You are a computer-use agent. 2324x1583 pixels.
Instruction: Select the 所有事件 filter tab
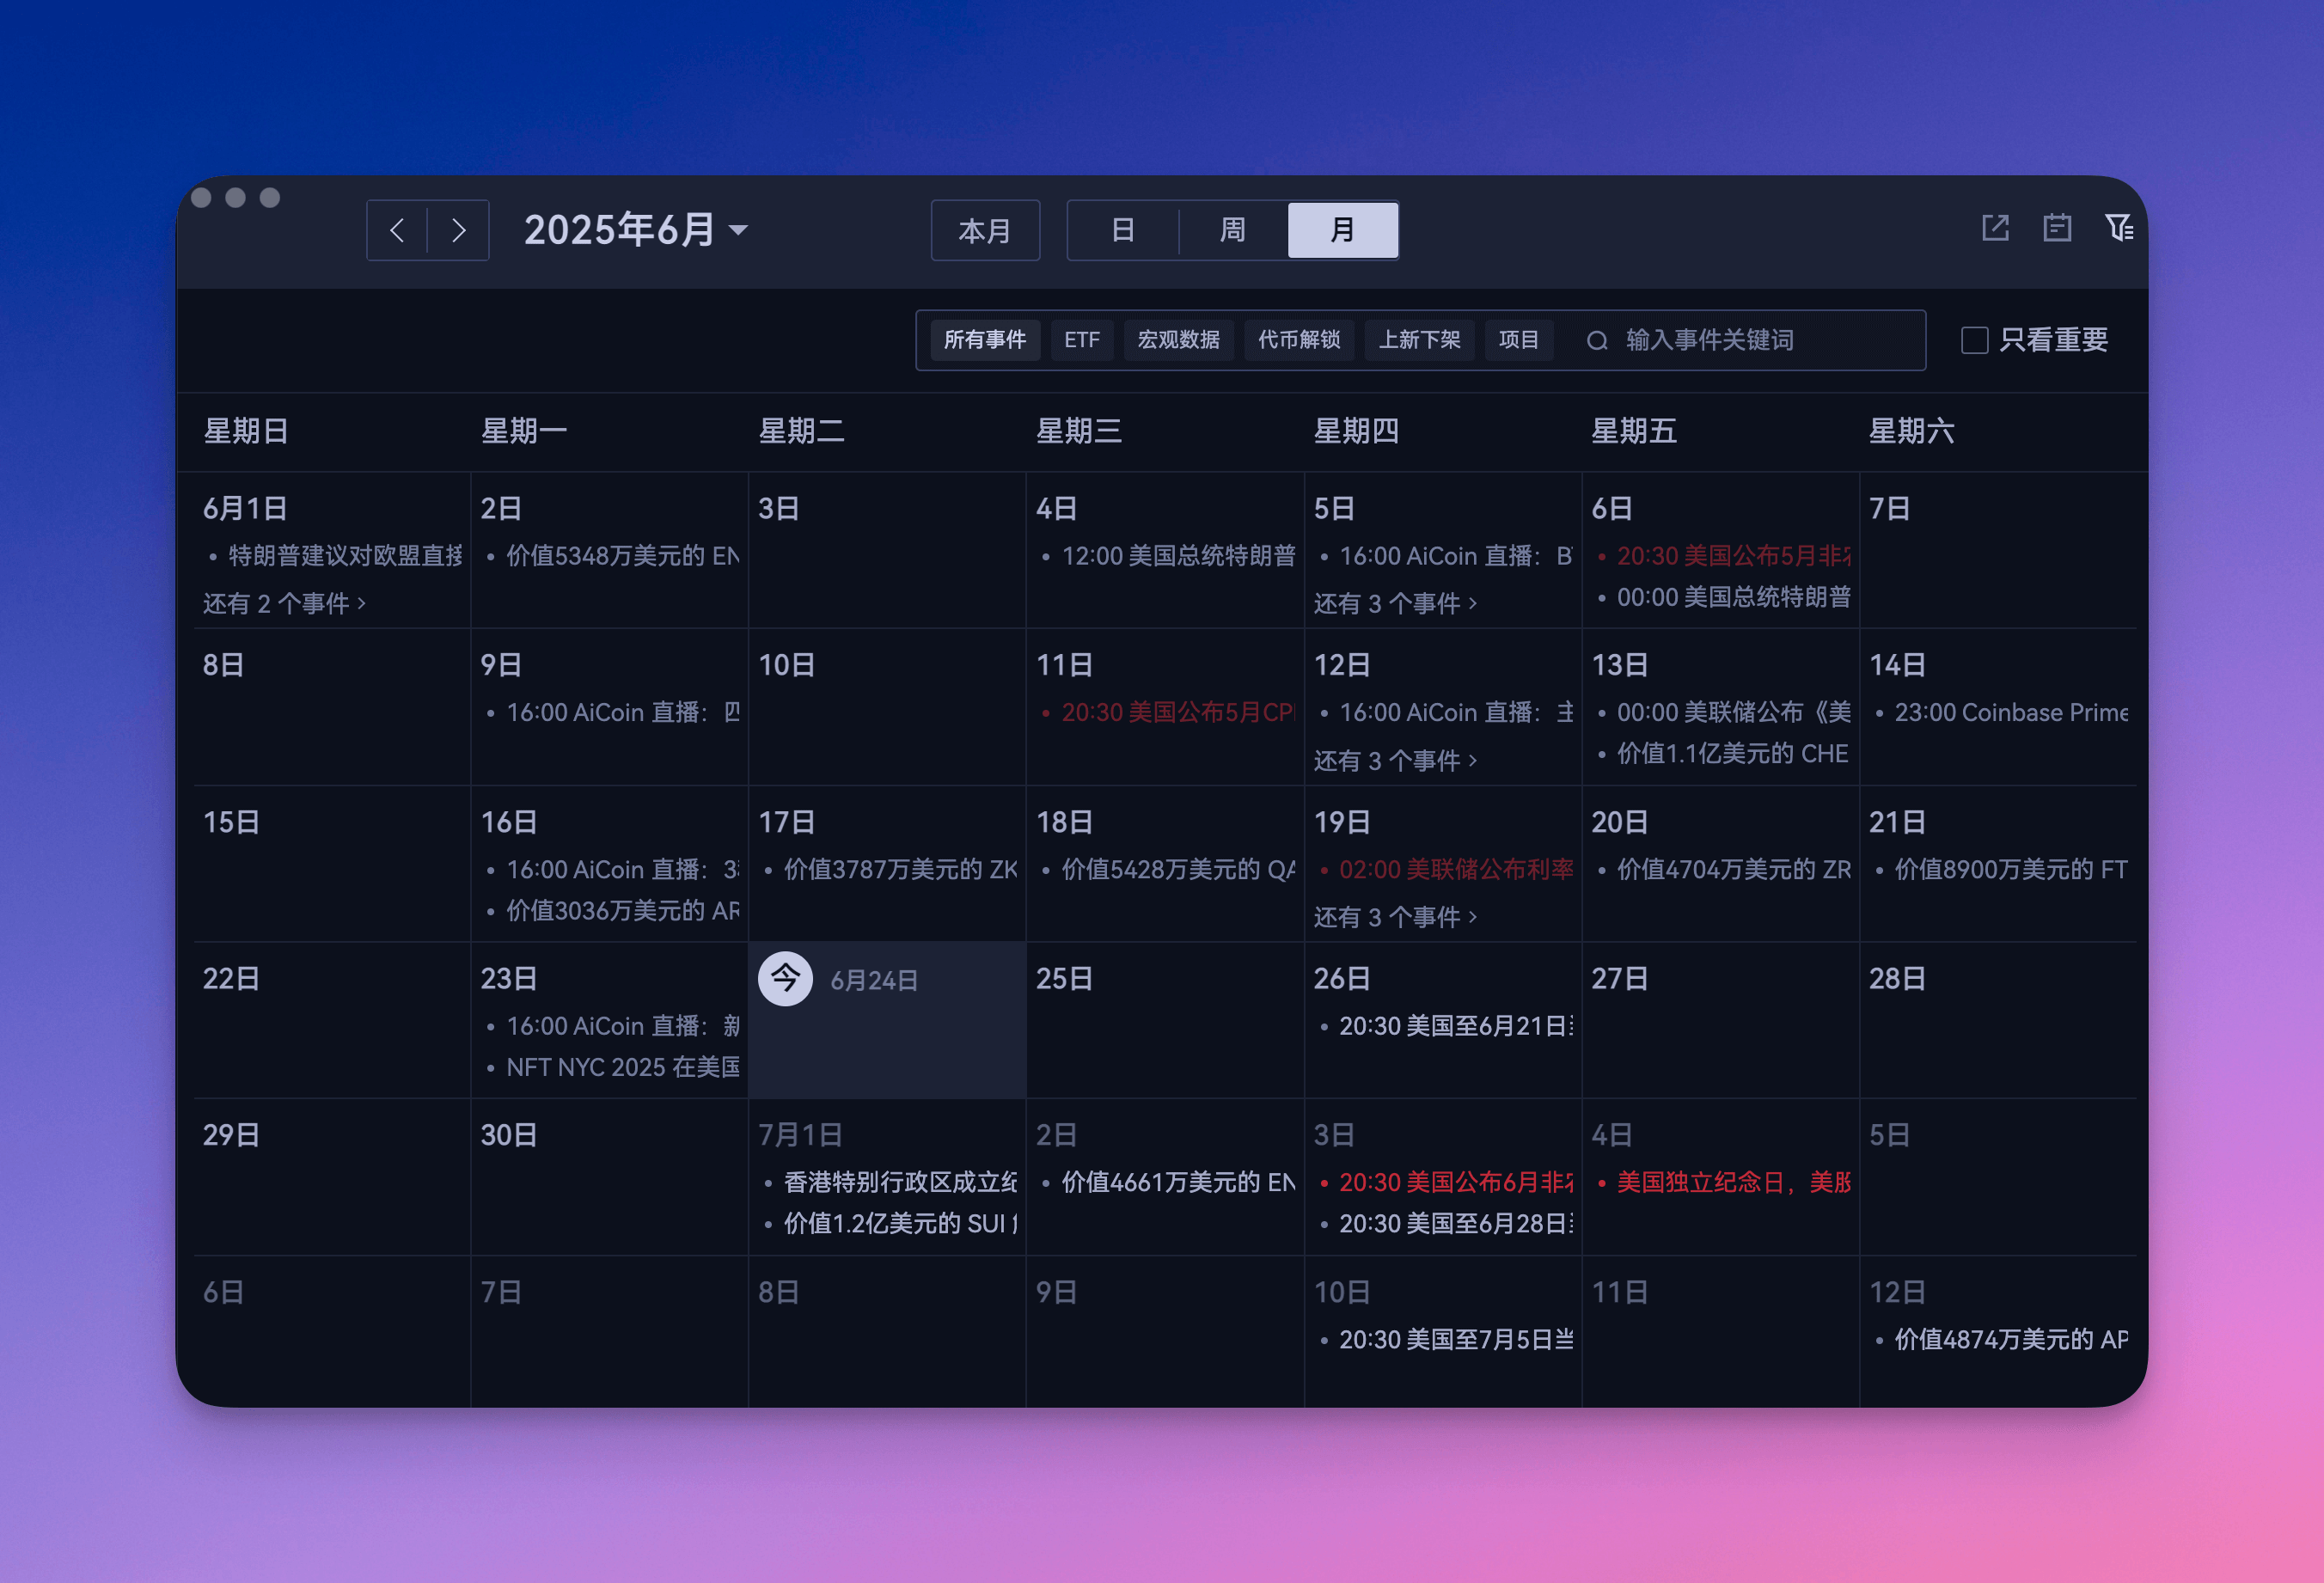pos(985,340)
